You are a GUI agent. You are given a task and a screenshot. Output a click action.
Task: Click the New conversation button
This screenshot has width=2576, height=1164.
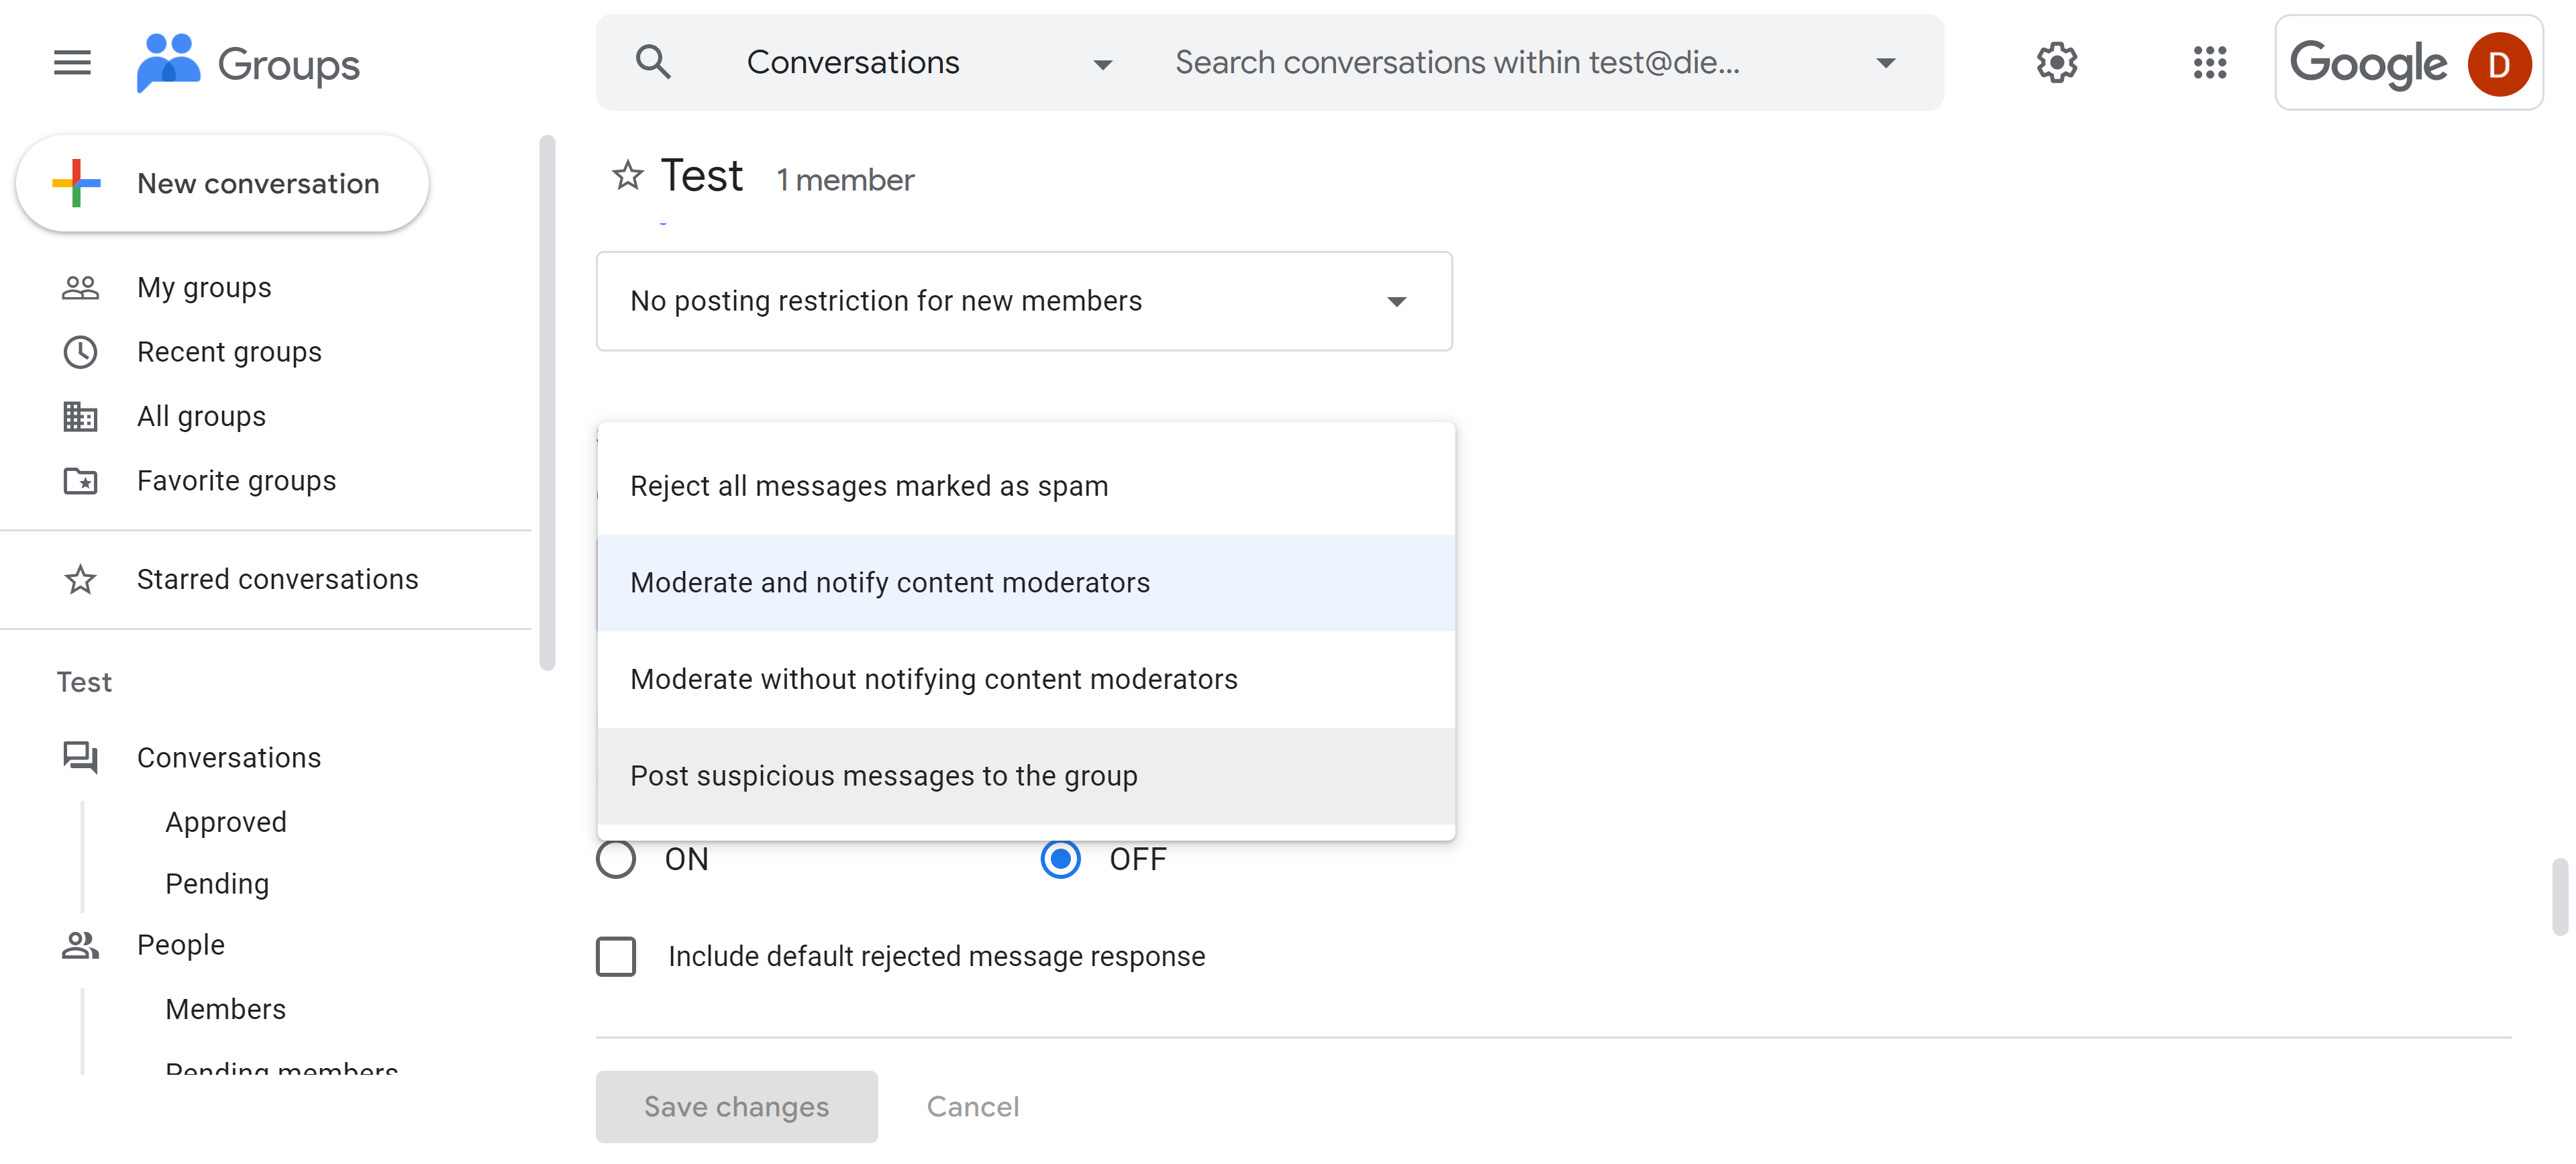click(222, 184)
